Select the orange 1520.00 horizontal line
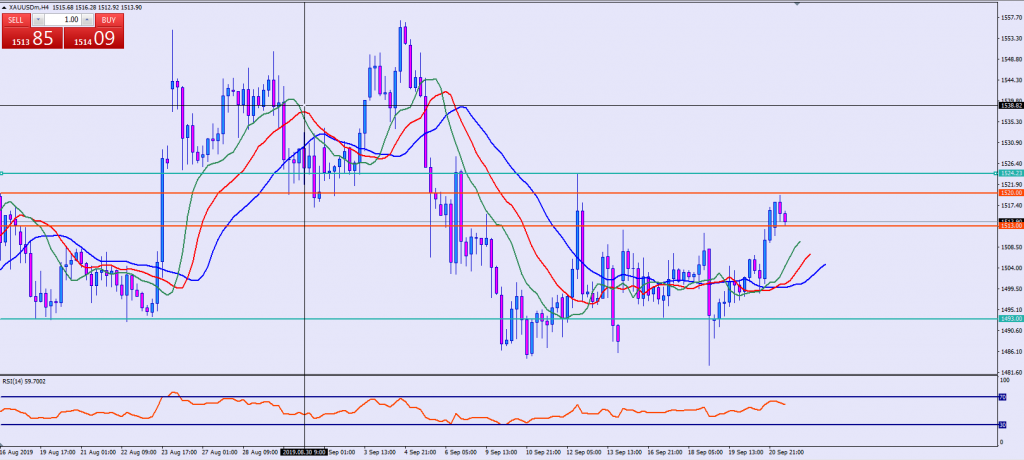The height and width of the screenshot is (460, 1024). (500, 192)
